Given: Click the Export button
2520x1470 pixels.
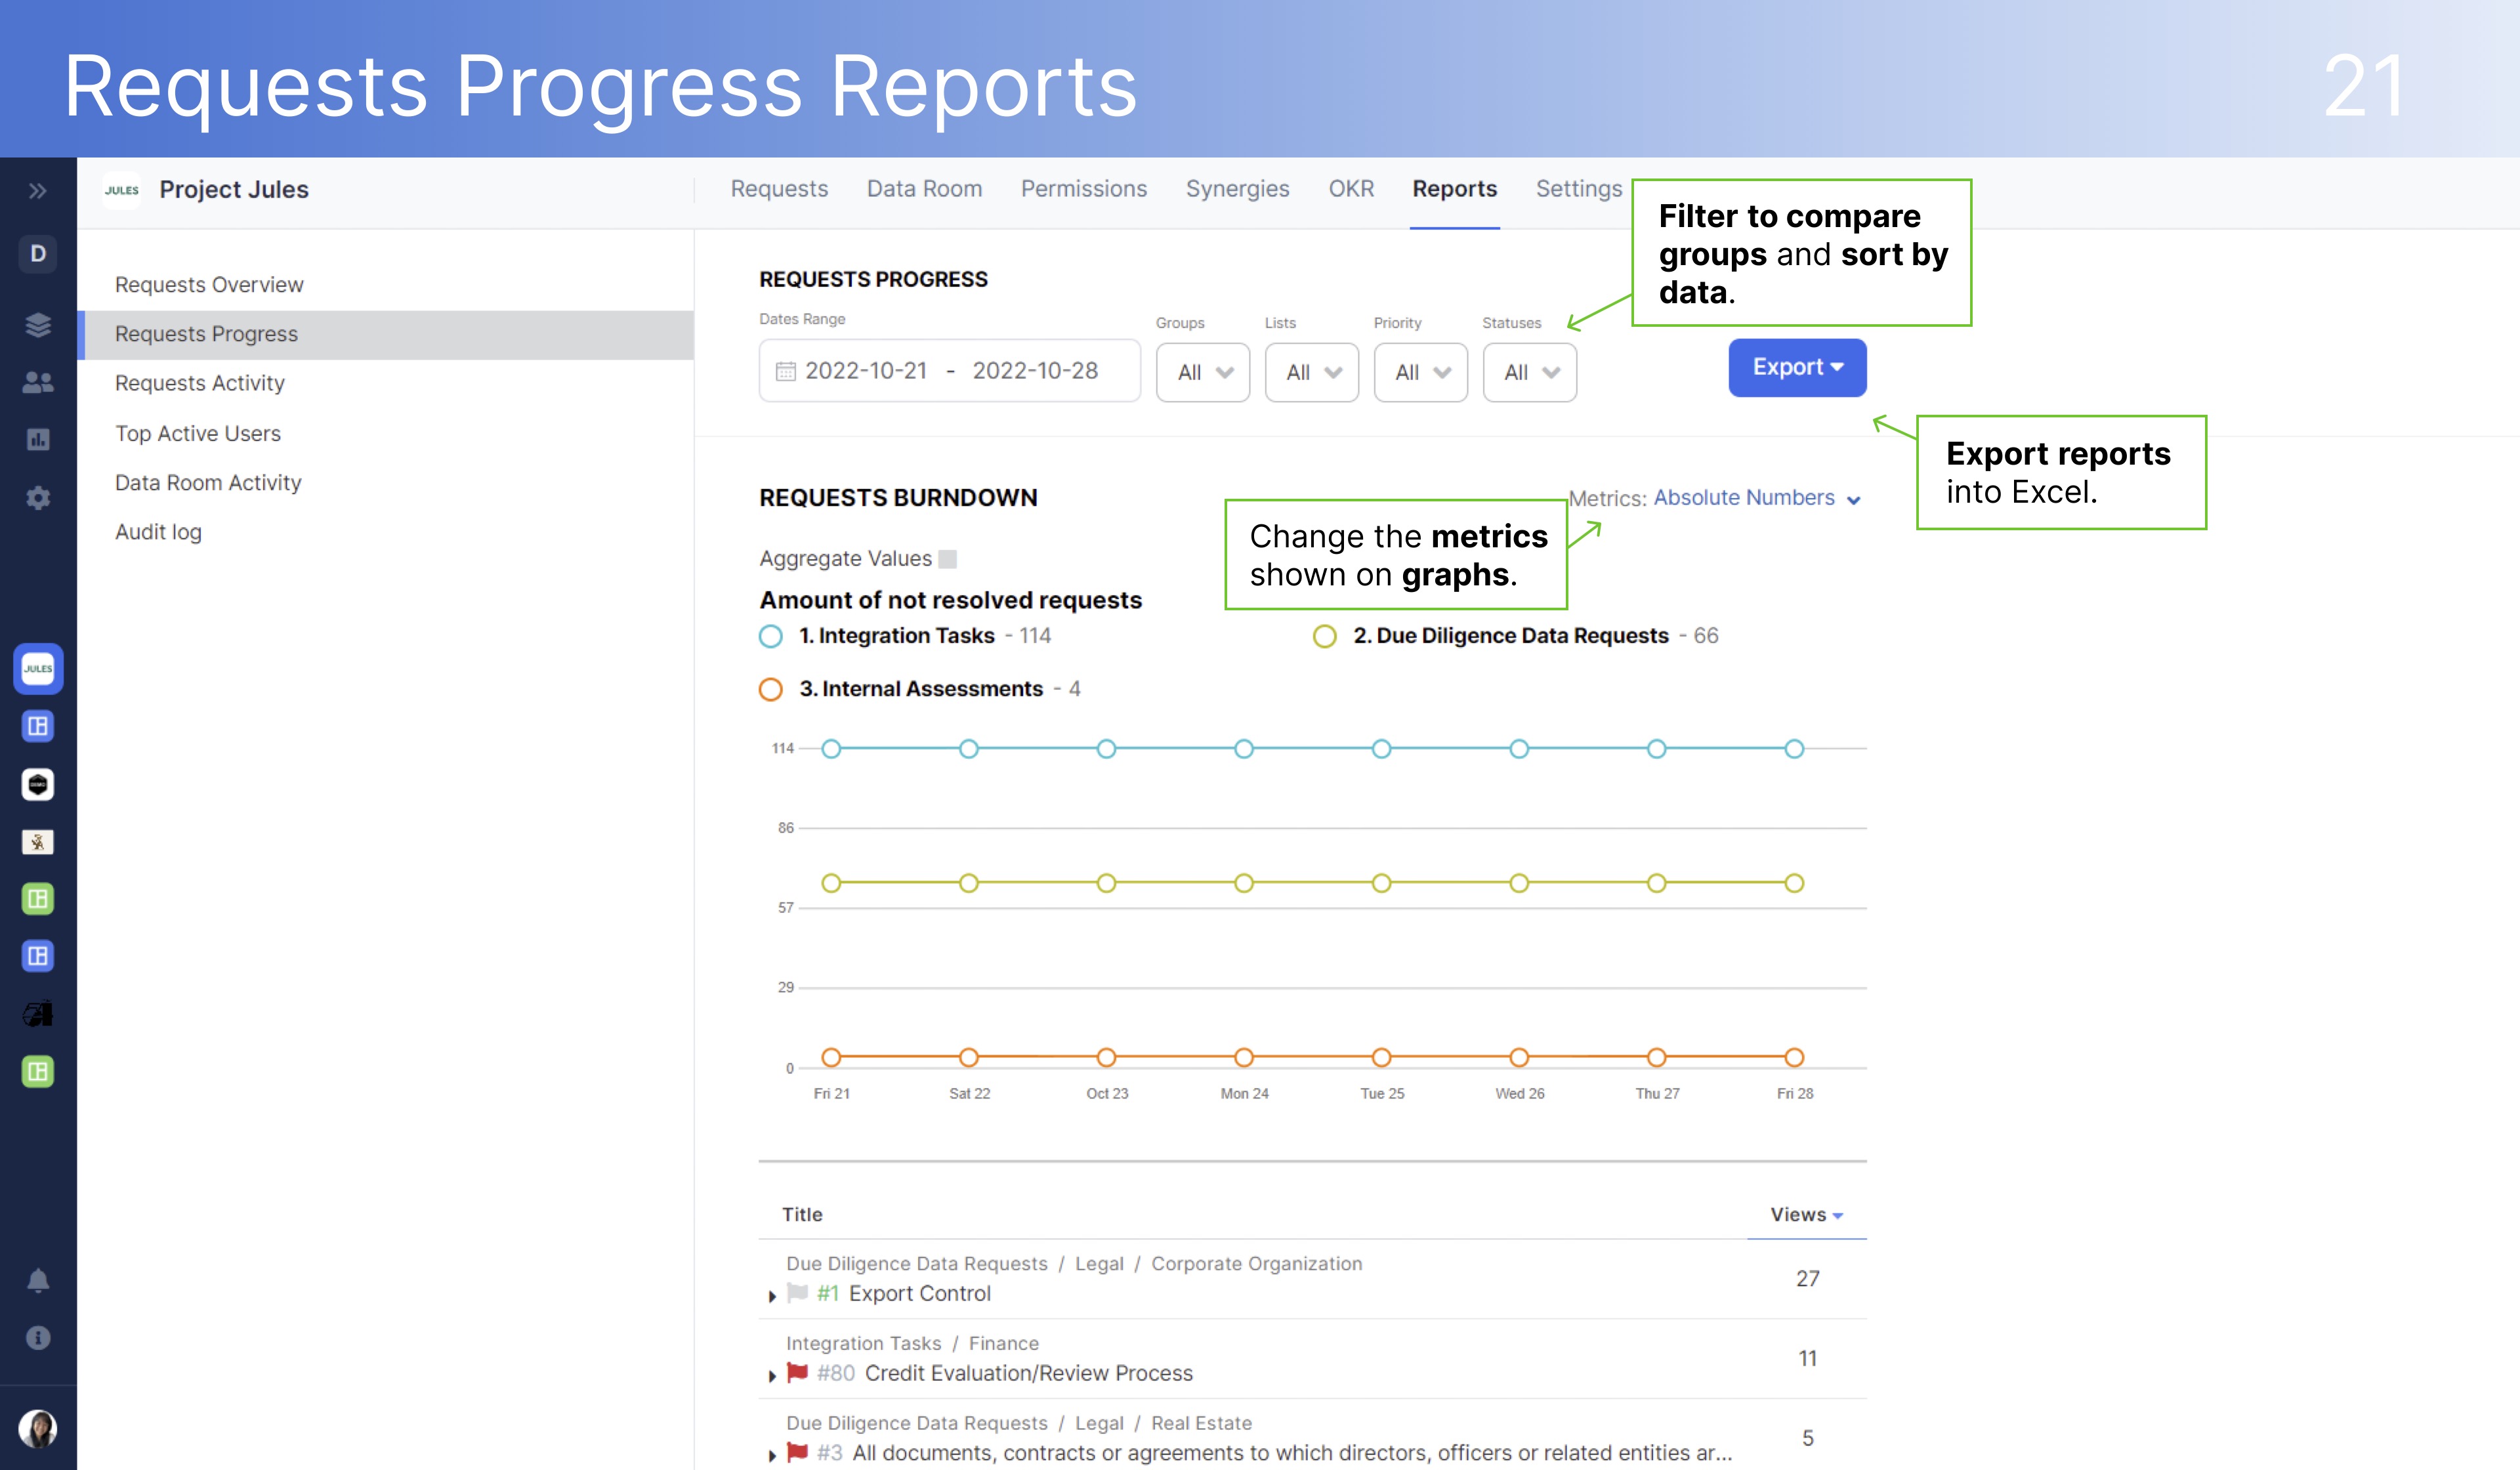Looking at the screenshot, I should click(1796, 367).
